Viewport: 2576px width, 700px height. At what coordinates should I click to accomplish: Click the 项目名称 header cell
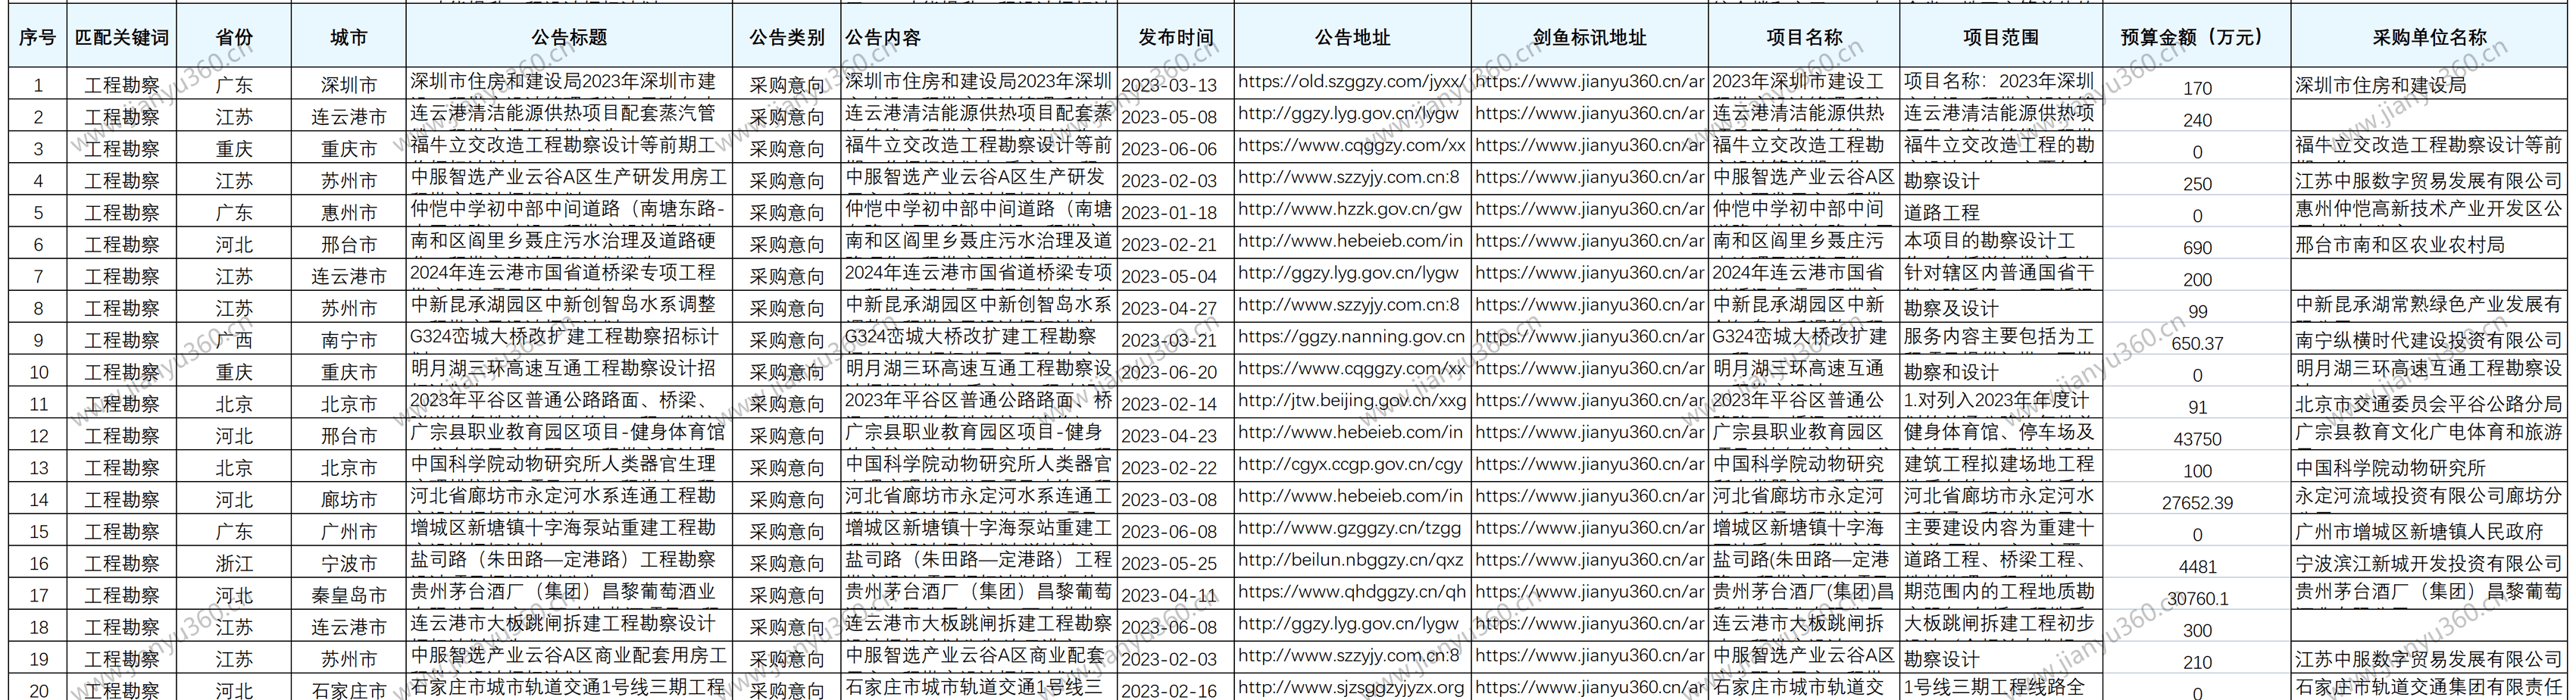[1804, 38]
